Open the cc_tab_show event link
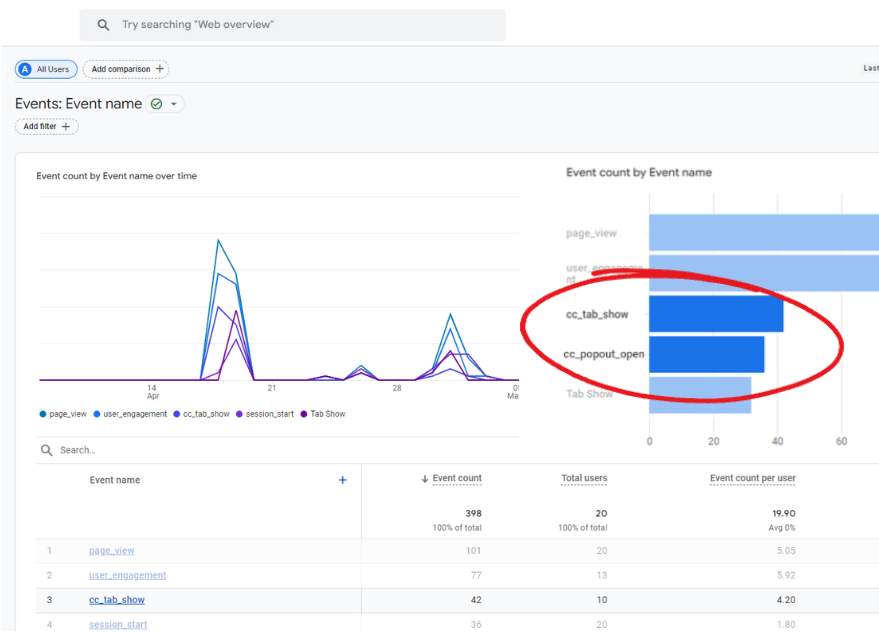Viewport: 879px width, 633px height. 116,599
